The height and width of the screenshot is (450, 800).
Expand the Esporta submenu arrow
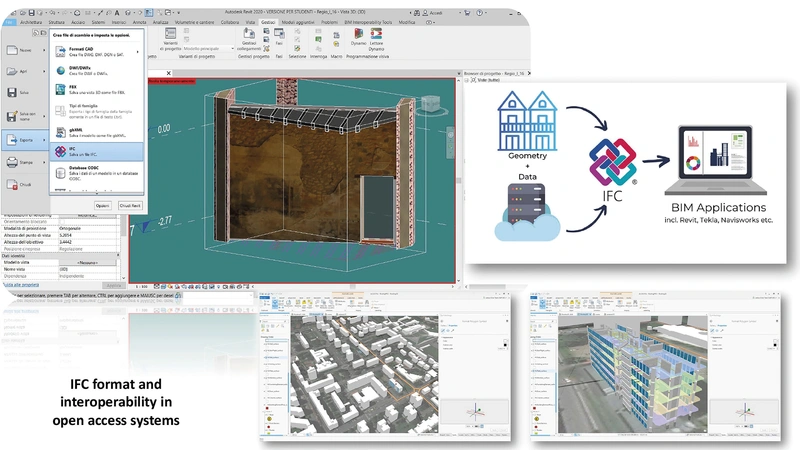[x=44, y=140]
